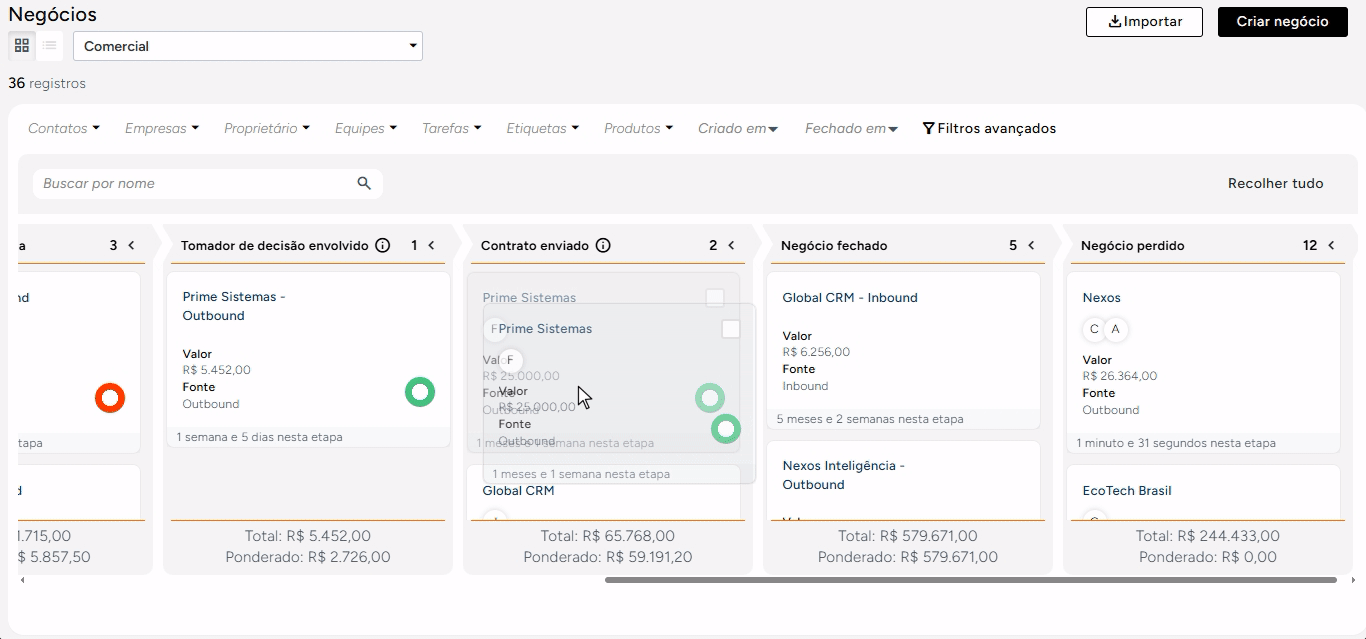Collapse the Negócio perdido column
Image resolution: width=1366 pixels, height=639 pixels.
tap(1331, 246)
